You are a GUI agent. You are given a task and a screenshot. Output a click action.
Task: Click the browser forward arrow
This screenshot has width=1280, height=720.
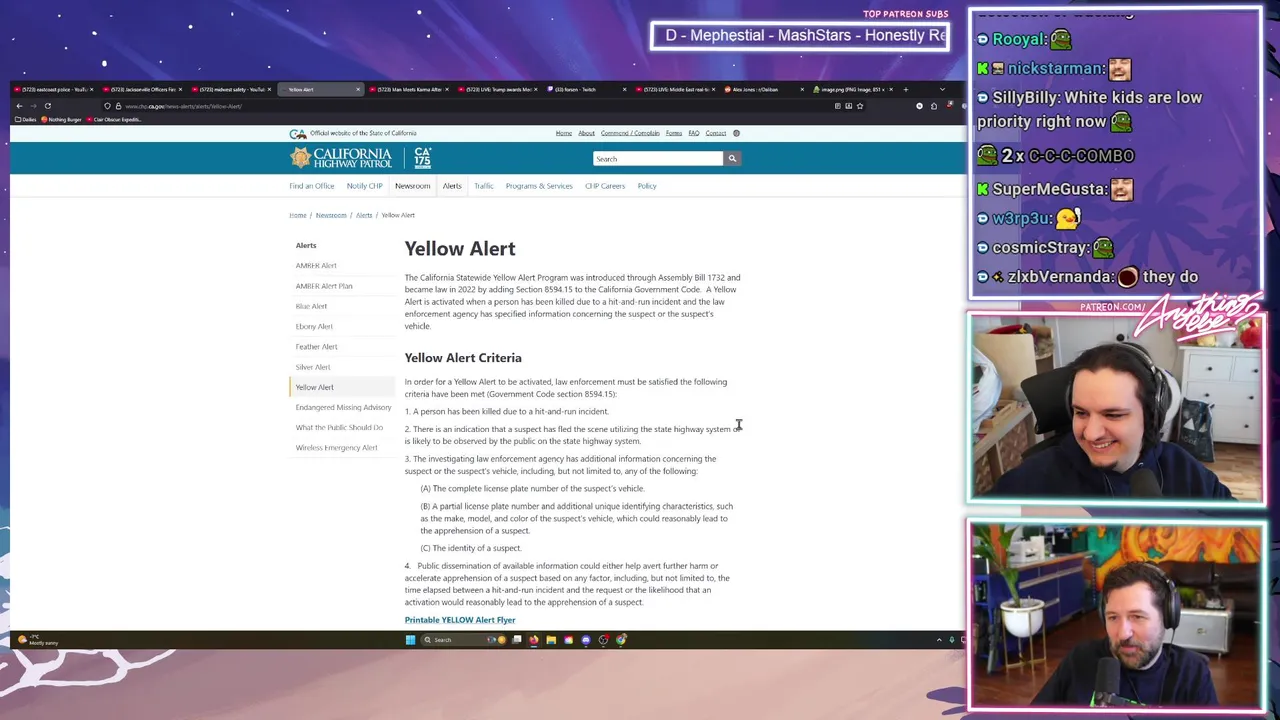(x=33, y=106)
